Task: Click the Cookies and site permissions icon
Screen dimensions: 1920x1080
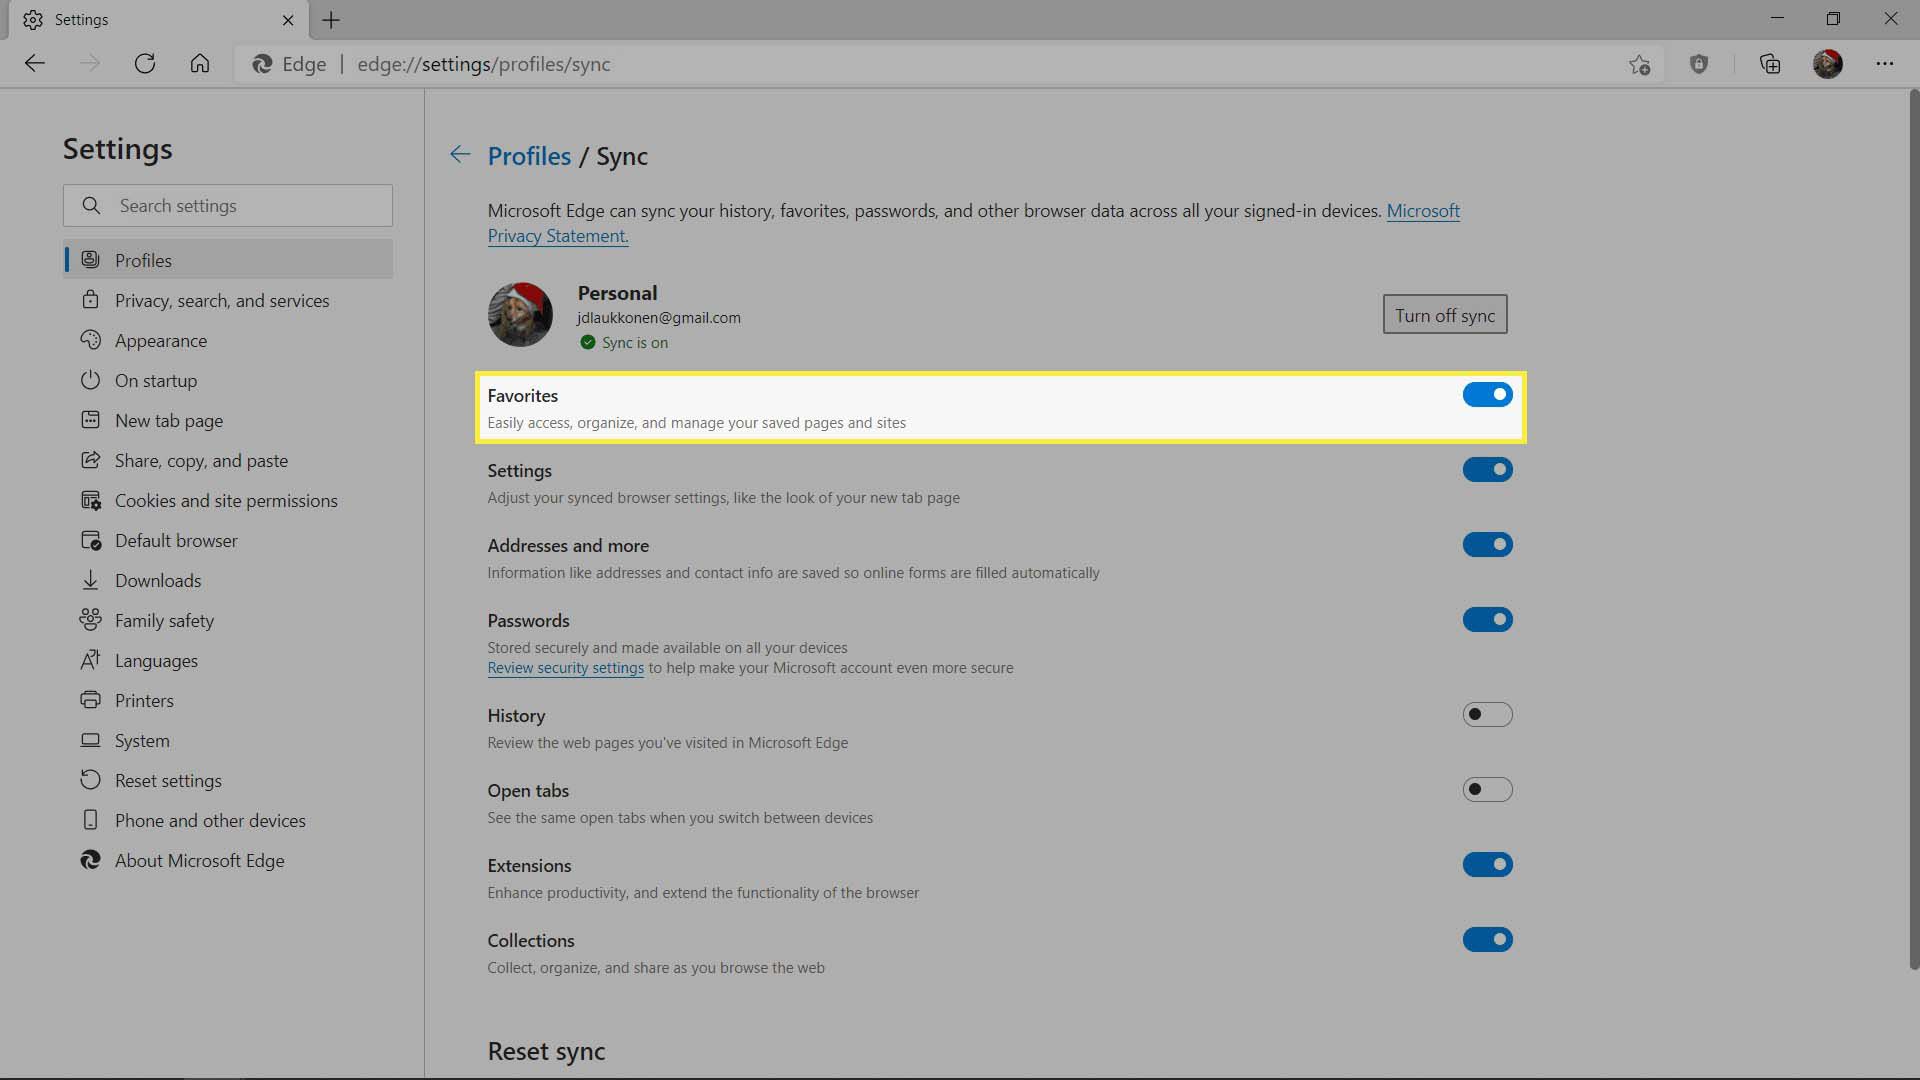Action: click(x=91, y=500)
